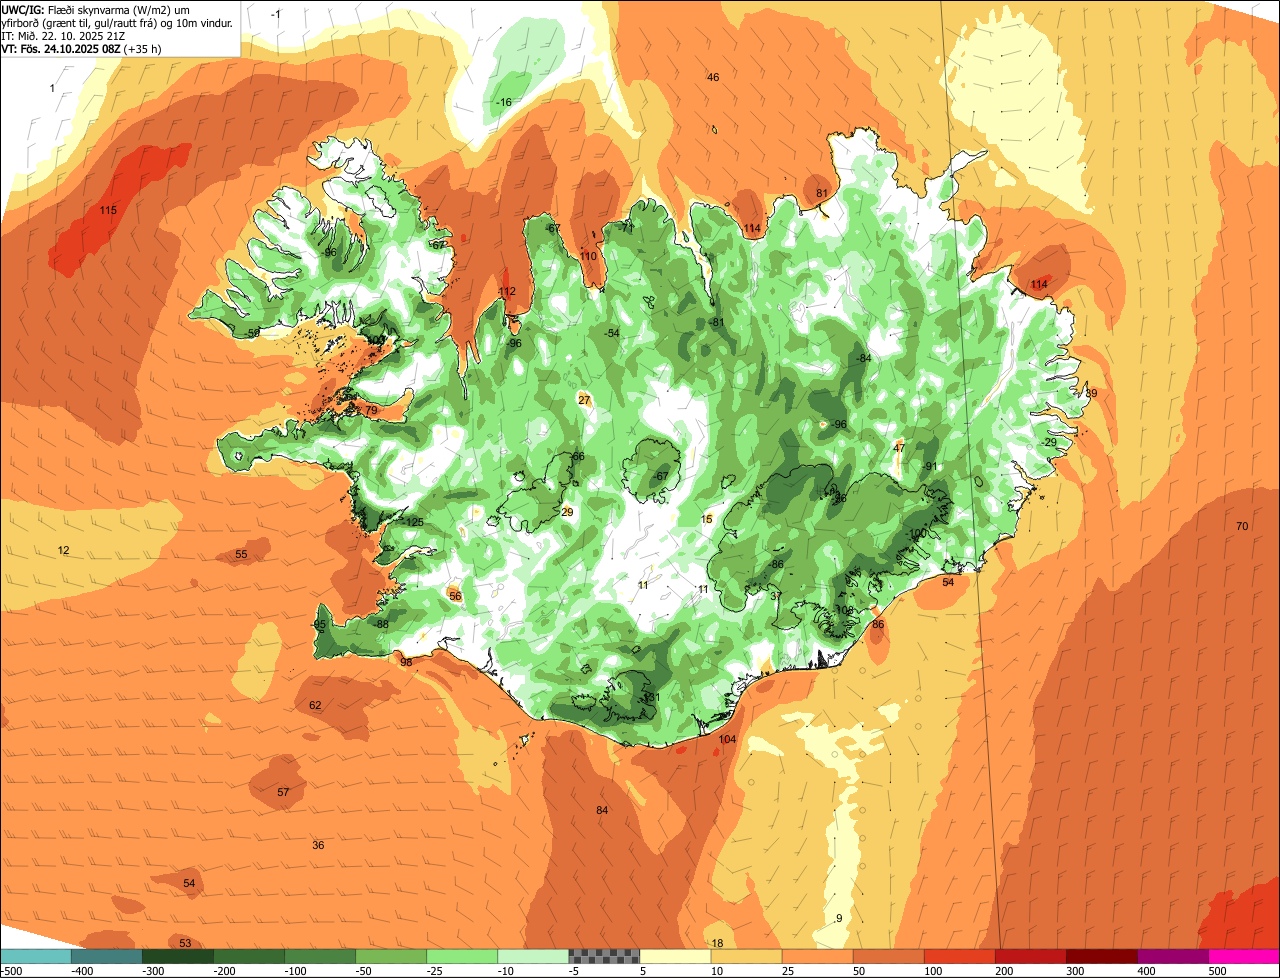1280x978 pixels.
Task: Click the '15' value in the central highlands
Action: 707,519
